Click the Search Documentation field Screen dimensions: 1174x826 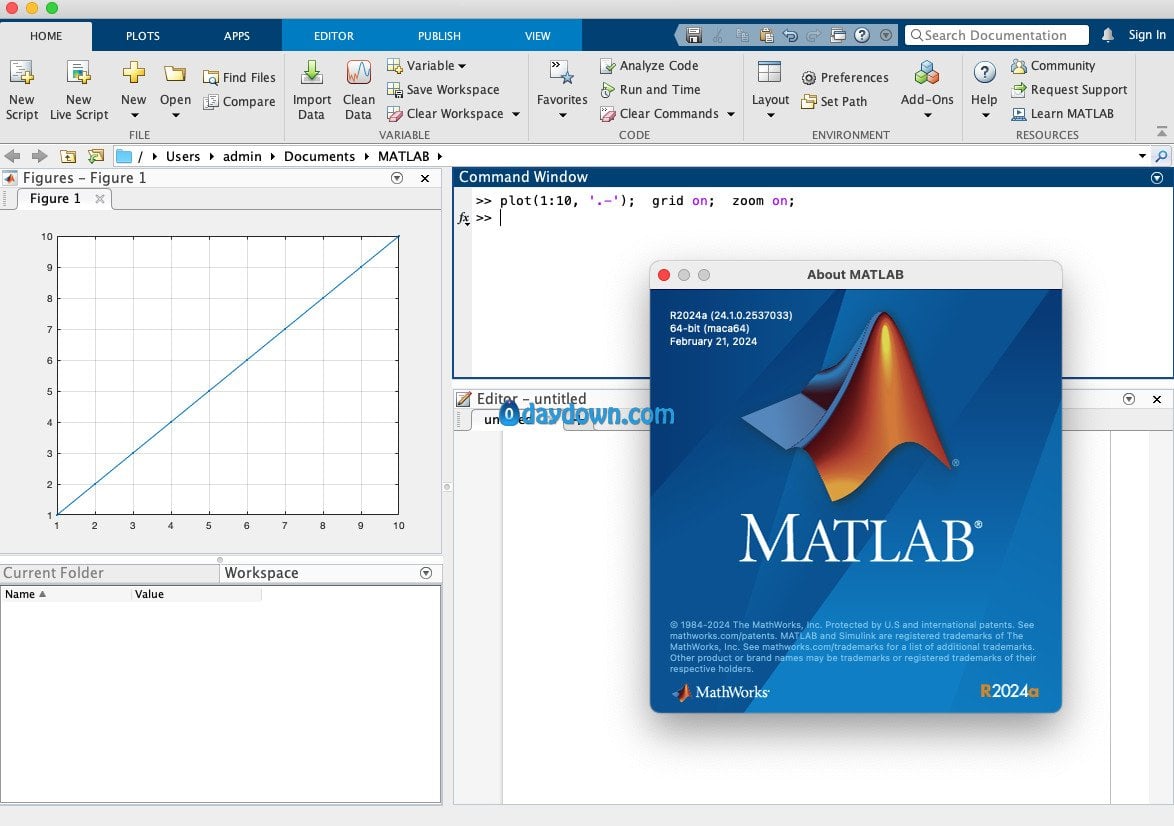coord(997,35)
